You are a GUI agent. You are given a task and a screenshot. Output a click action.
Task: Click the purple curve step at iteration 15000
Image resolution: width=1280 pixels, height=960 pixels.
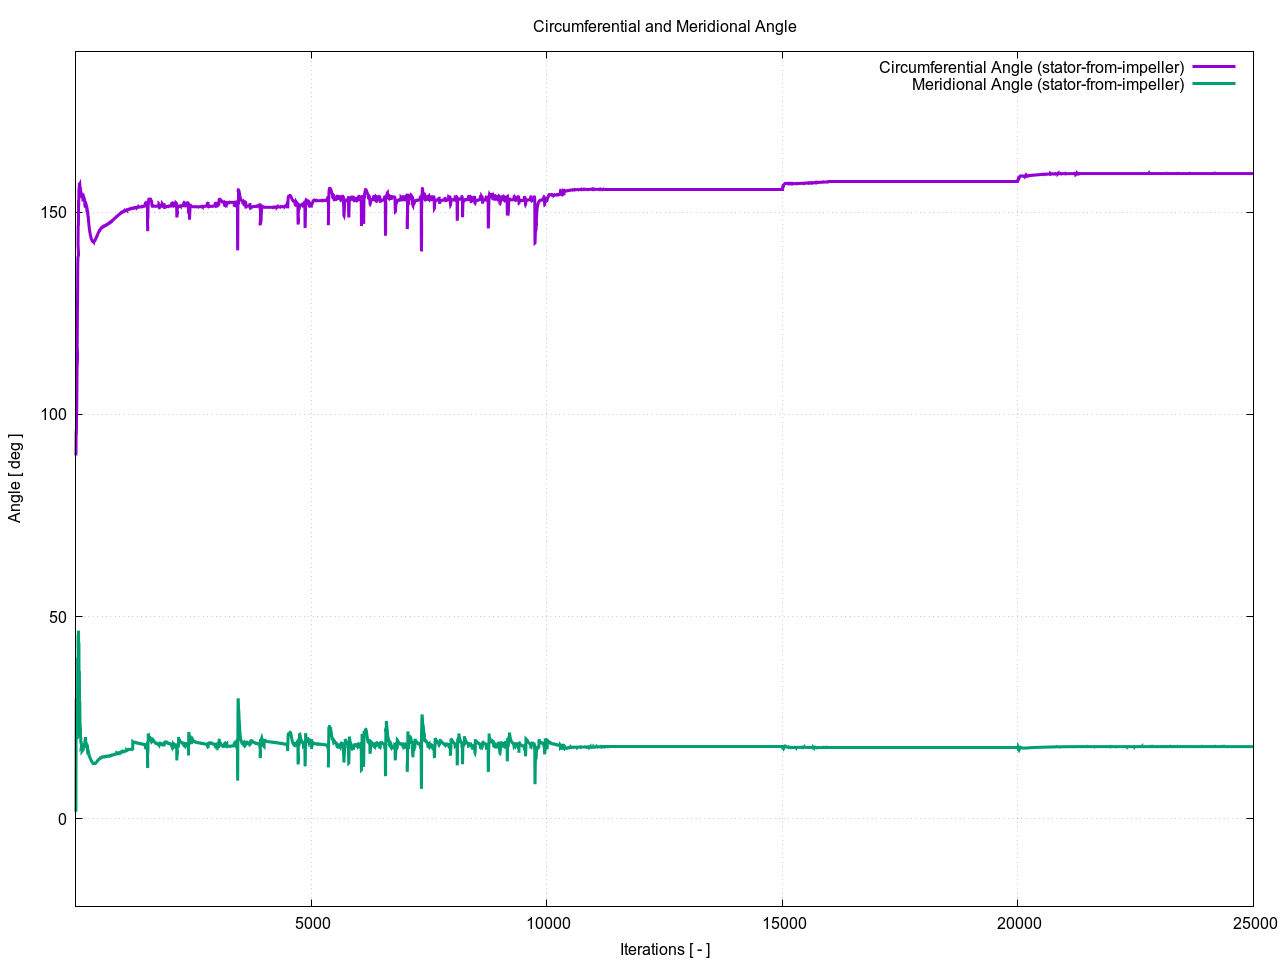click(783, 186)
